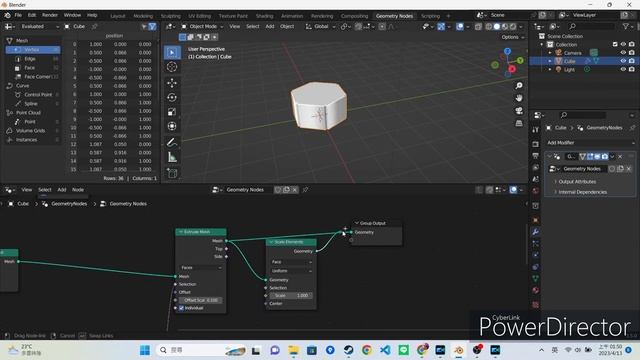
Task: Toggle the Individual checkbox in Extrude Mesh
Action: [182, 308]
